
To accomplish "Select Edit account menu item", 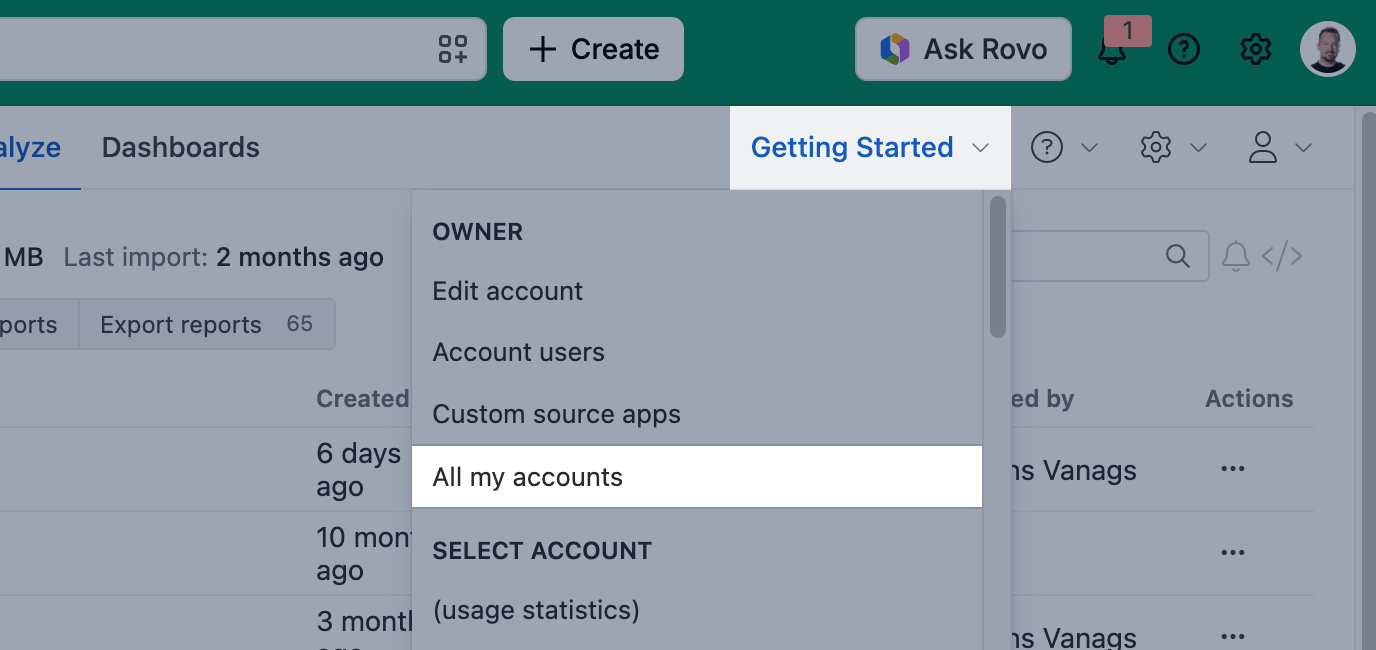I will [697, 291].
